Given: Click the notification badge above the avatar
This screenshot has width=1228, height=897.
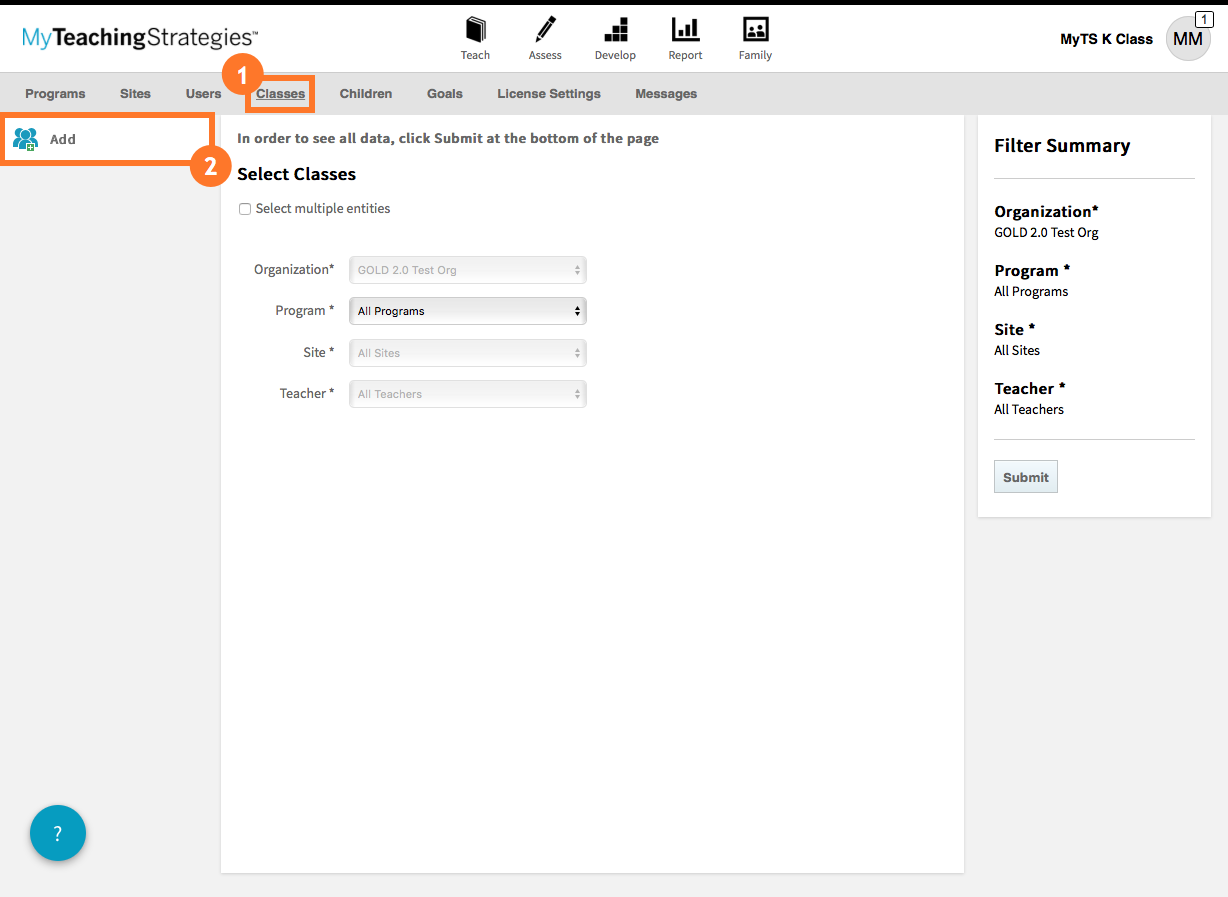Looking at the screenshot, I should point(1202,19).
